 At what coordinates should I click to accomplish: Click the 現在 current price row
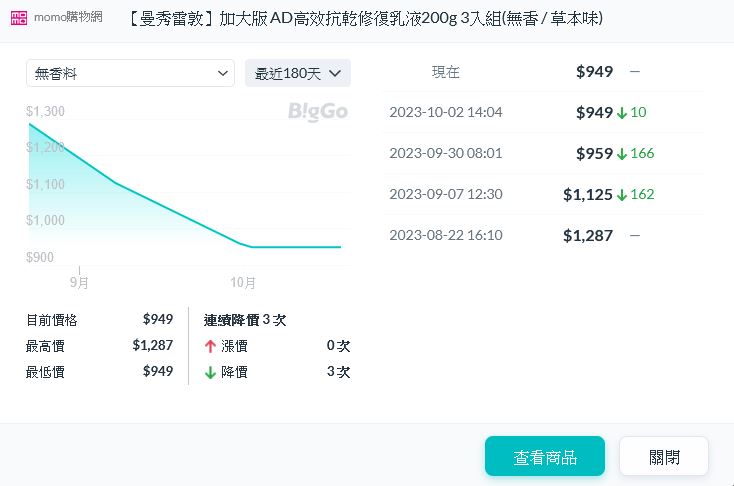tap(446, 72)
